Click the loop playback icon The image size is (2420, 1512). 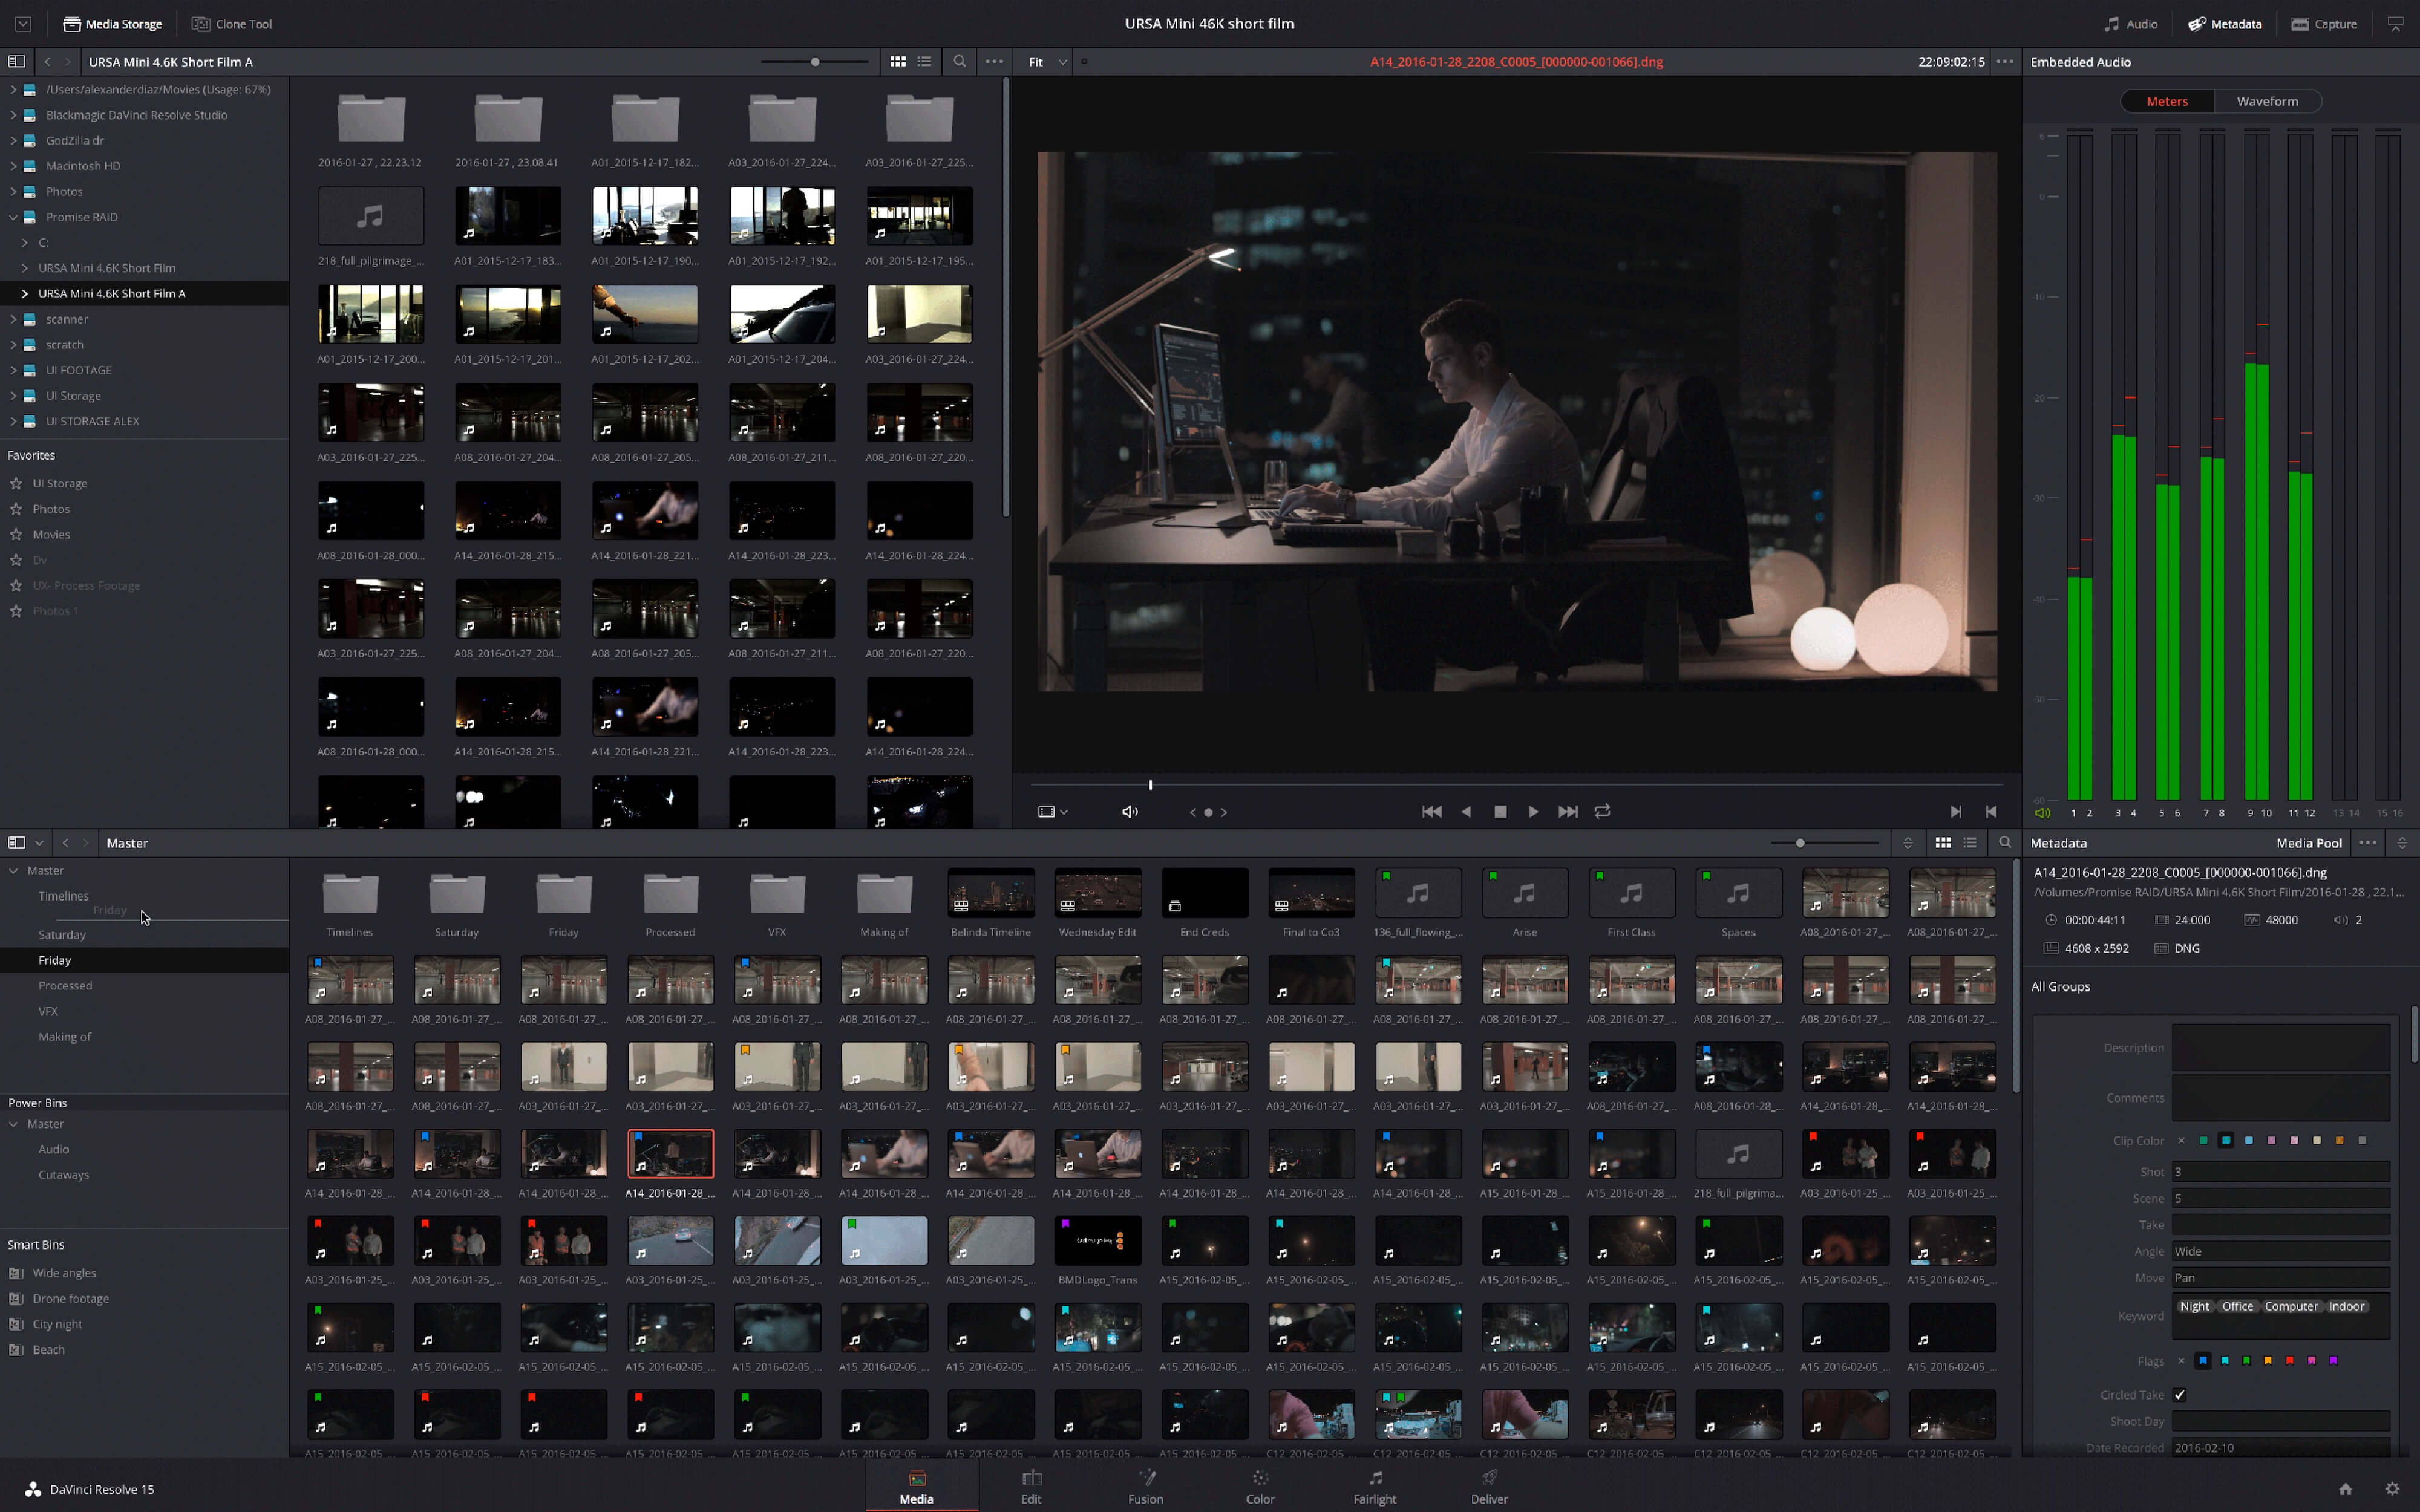tap(1601, 810)
